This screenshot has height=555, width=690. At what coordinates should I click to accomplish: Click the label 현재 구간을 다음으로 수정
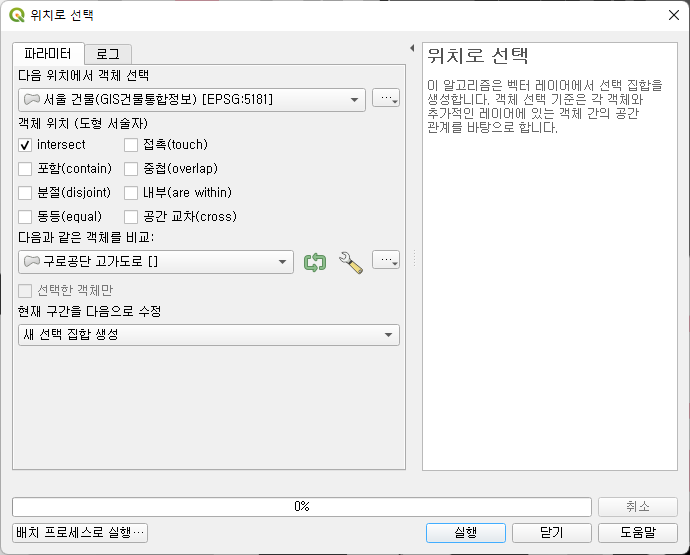click(x=89, y=312)
